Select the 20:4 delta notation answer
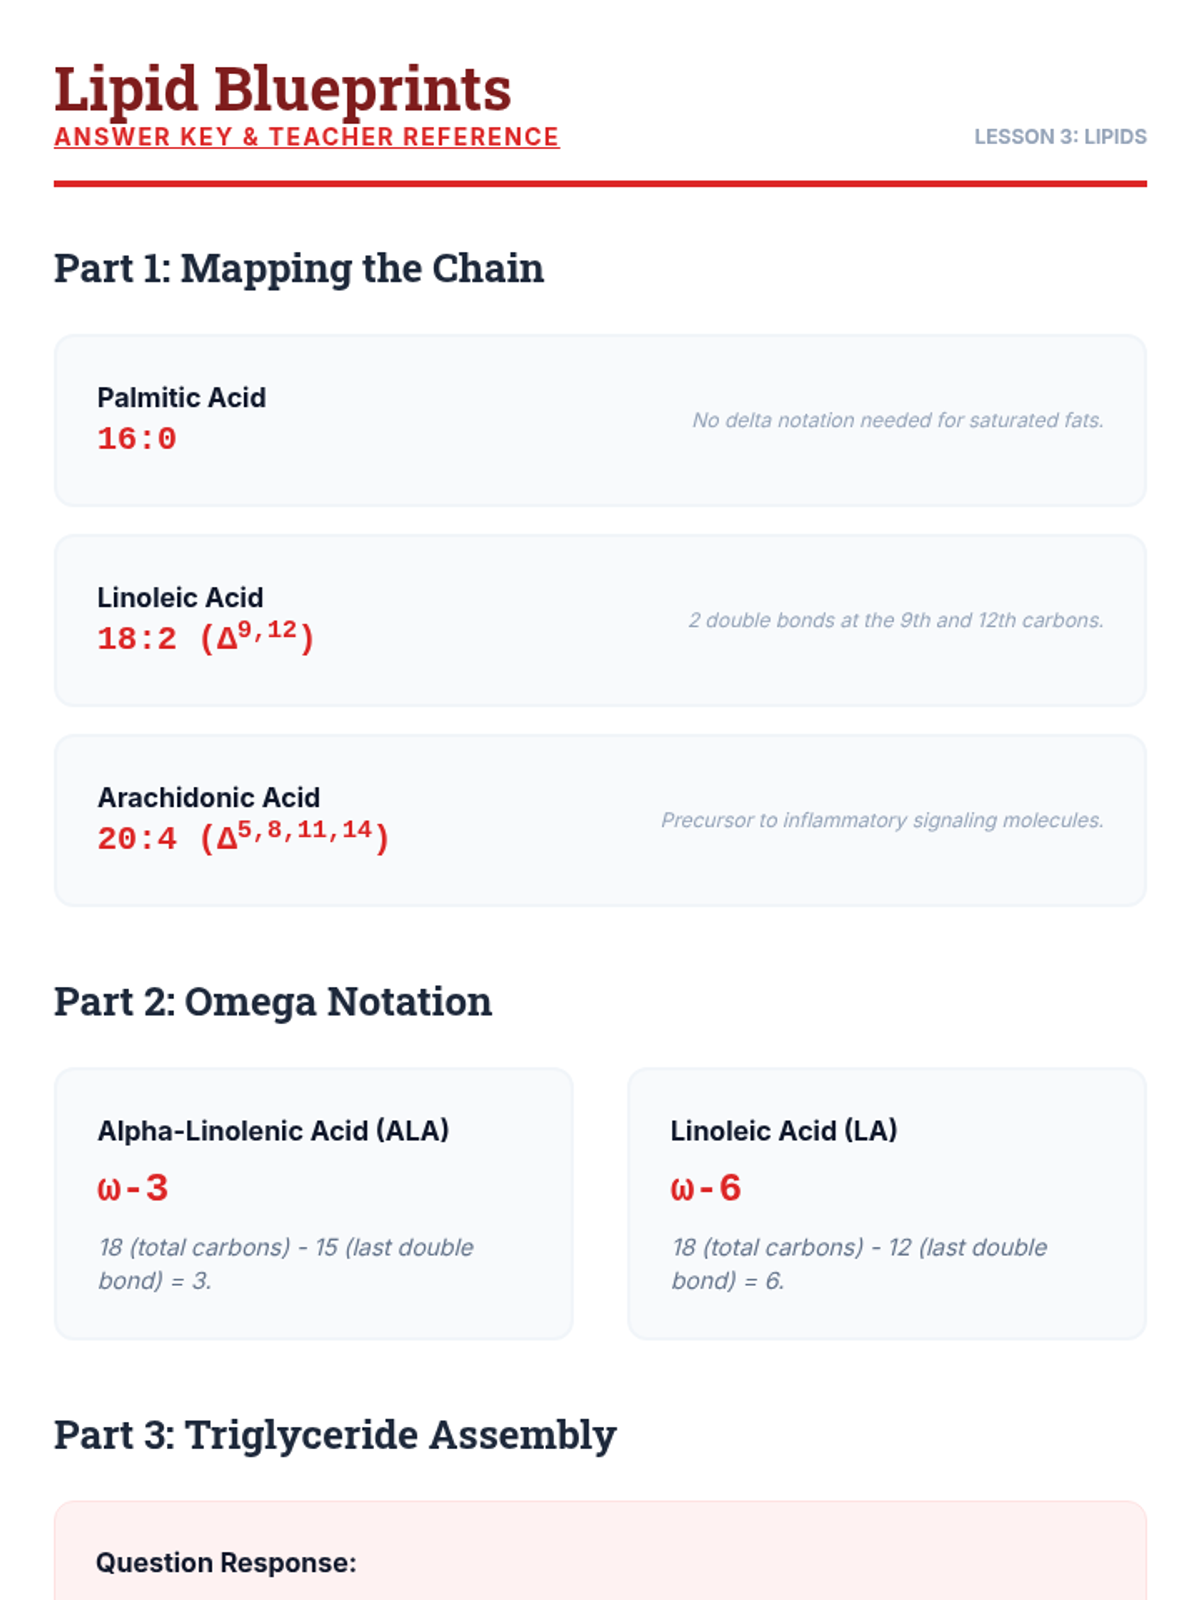 [243, 837]
